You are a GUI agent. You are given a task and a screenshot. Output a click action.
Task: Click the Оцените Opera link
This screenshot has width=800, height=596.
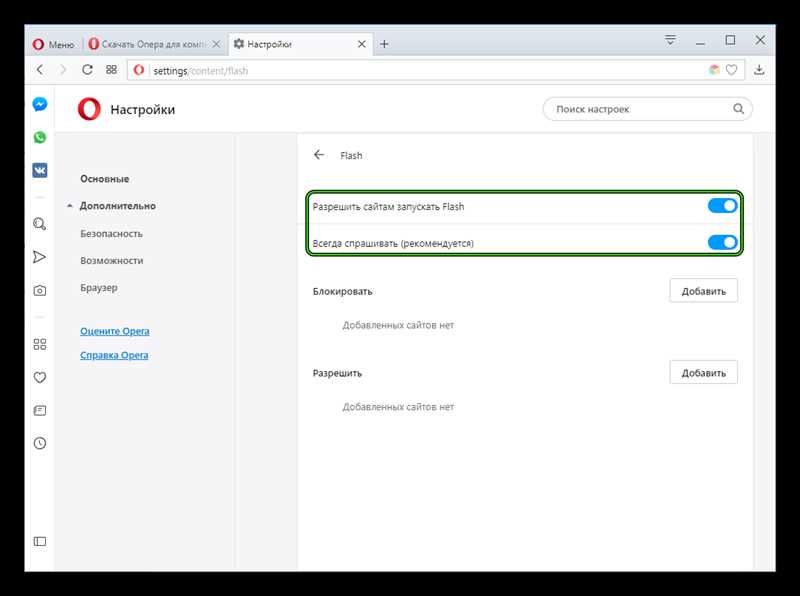click(x=115, y=331)
